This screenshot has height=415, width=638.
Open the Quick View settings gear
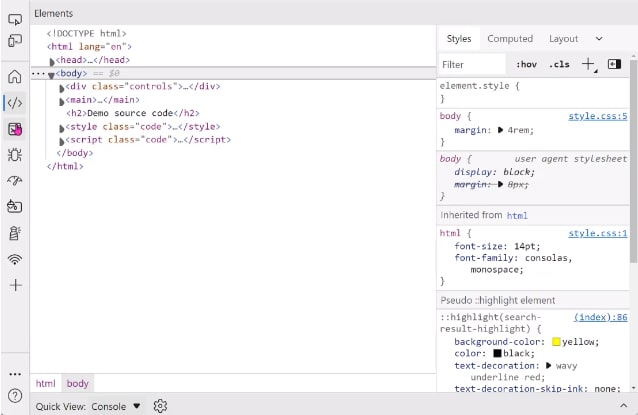click(160, 406)
